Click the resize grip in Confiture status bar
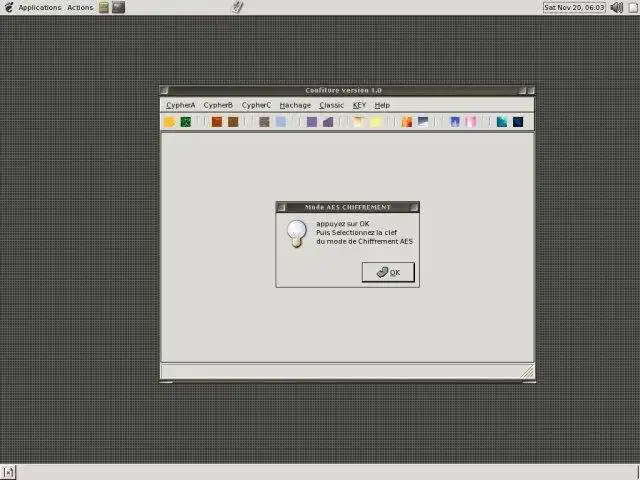Screen dimensions: 640x480 [x=528, y=372]
